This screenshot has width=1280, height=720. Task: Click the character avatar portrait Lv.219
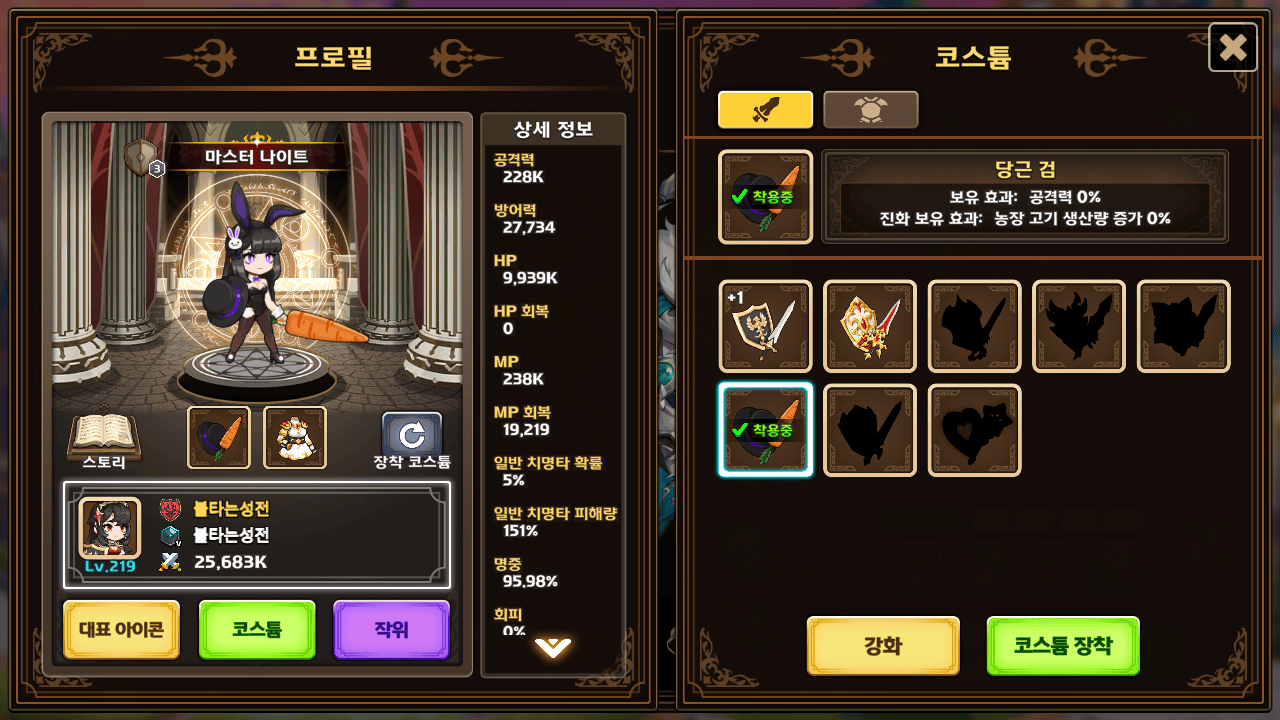point(110,534)
